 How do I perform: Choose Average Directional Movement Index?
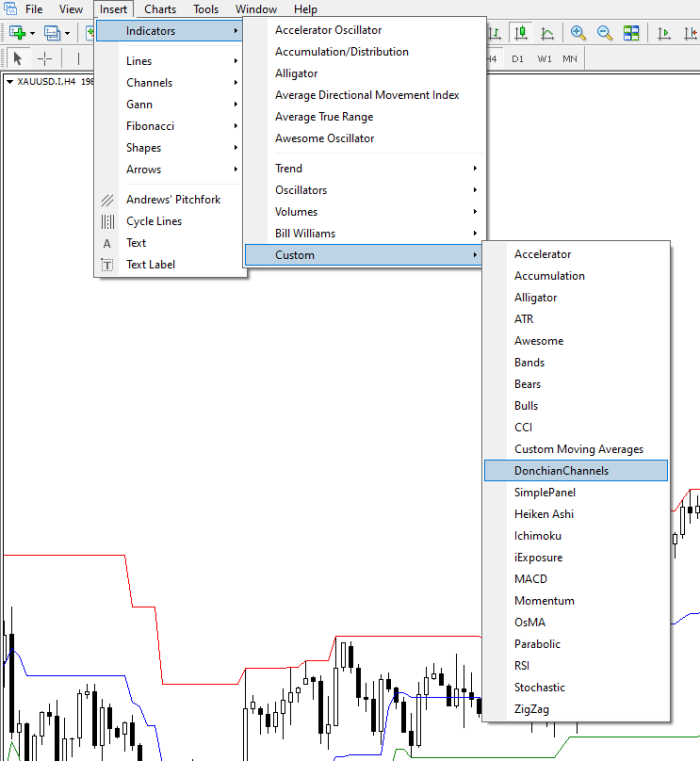(x=367, y=95)
